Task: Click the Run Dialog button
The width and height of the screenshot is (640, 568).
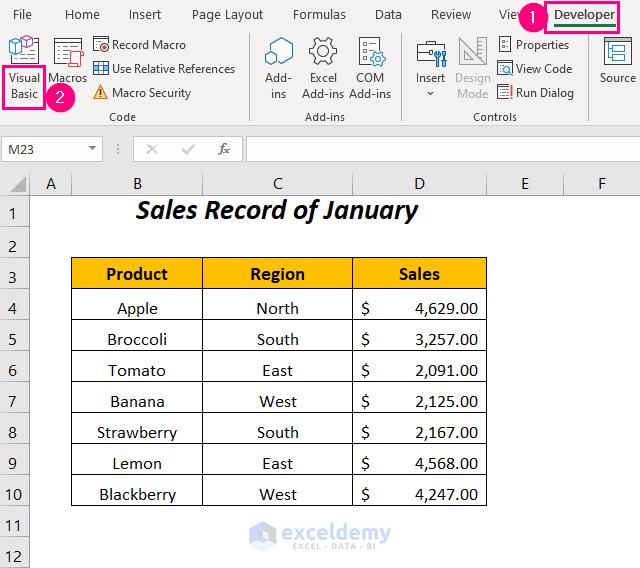Action: [536, 93]
